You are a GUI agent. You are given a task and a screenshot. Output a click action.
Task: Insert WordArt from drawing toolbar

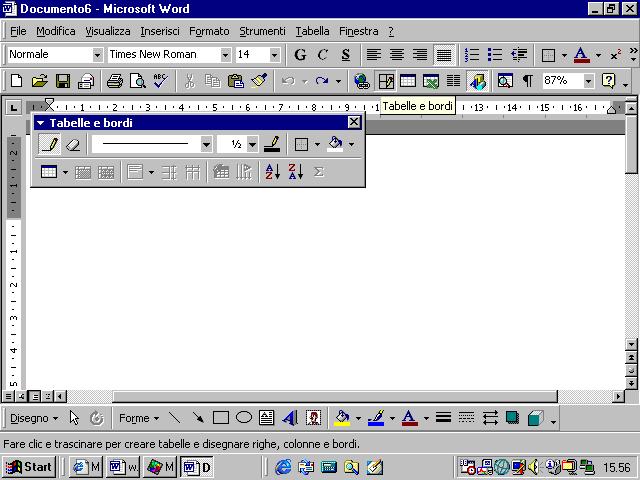(x=290, y=418)
